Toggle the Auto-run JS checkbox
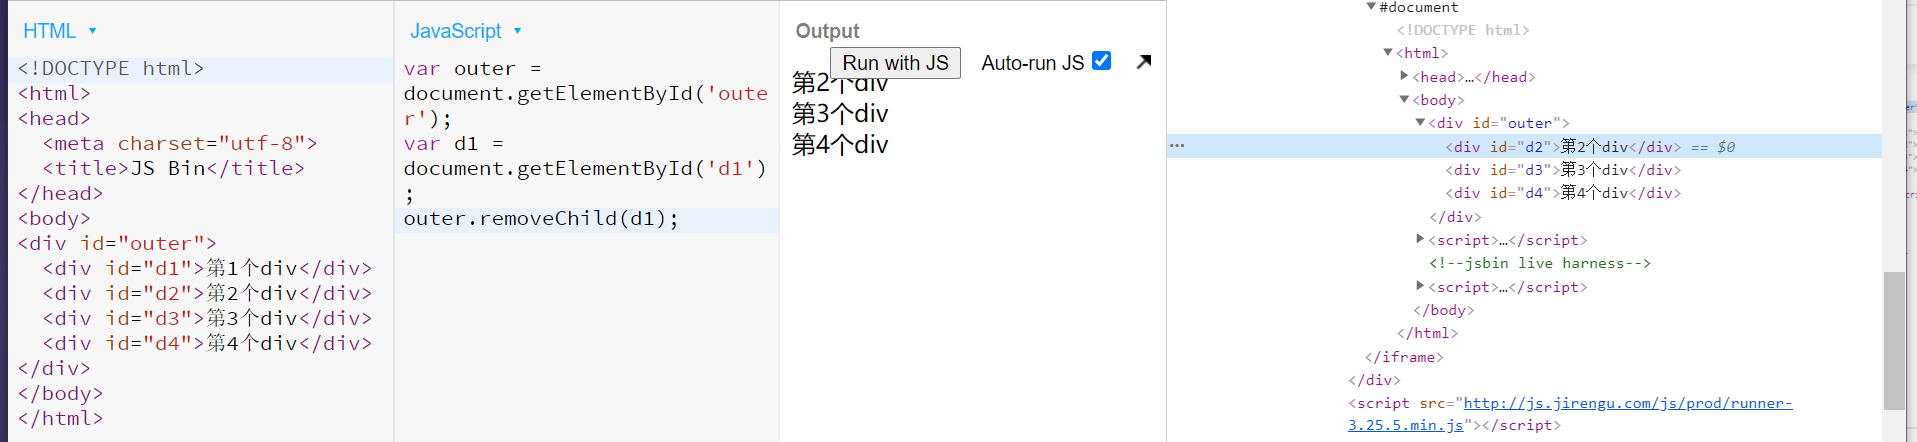The width and height of the screenshot is (1917, 442). pos(1101,61)
